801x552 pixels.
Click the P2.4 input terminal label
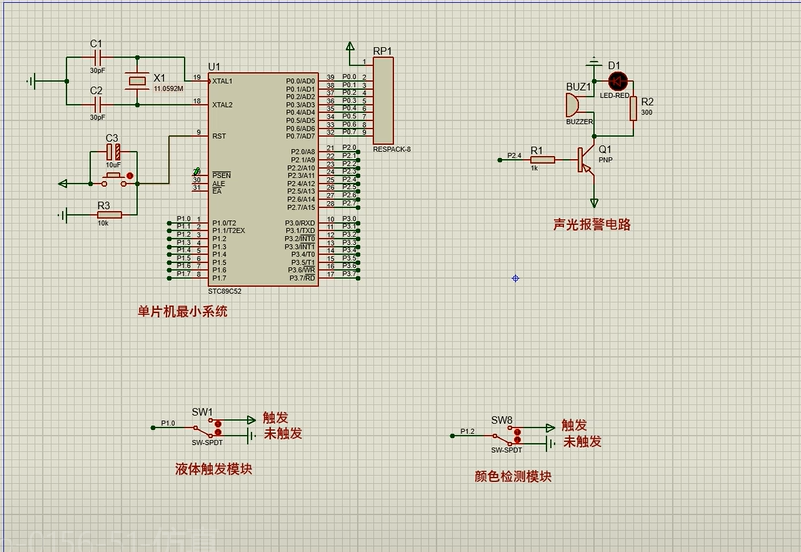pos(514,156)
